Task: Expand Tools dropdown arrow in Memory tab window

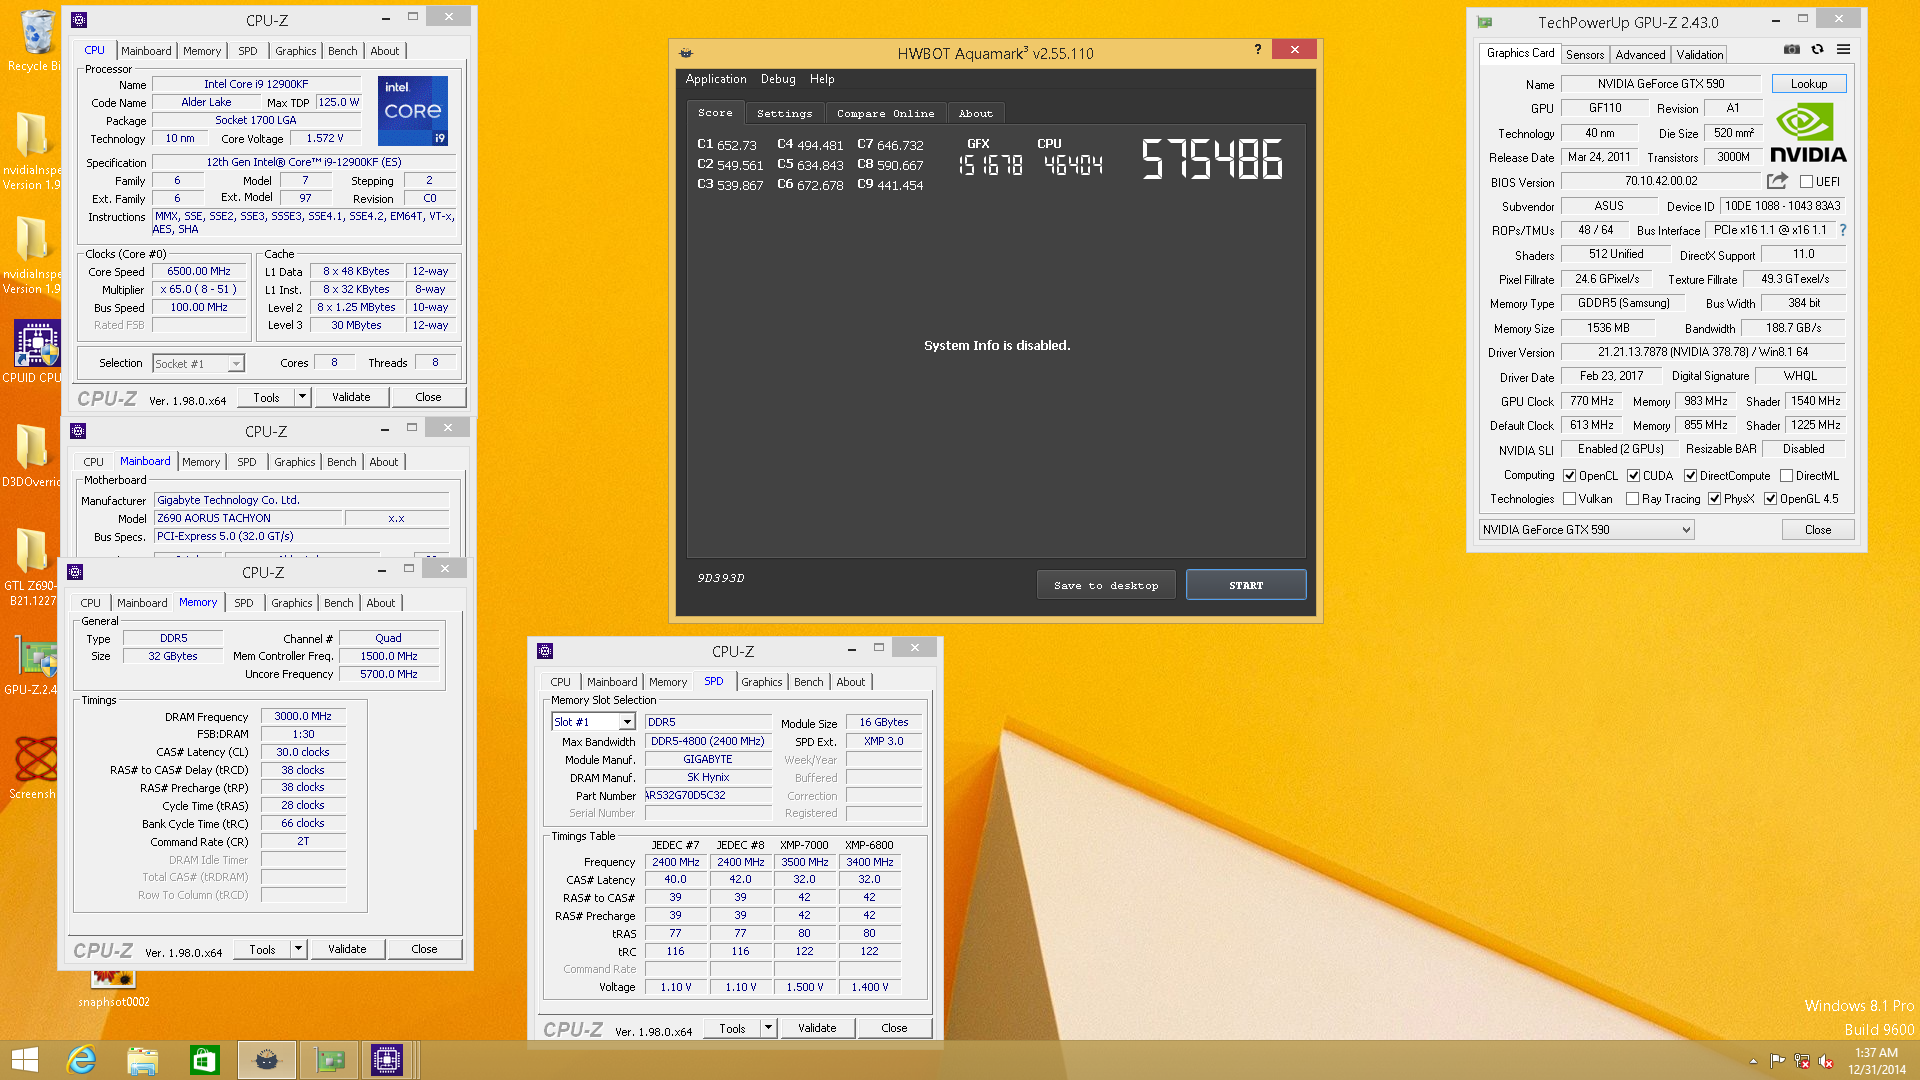Action: pyautogui.click(x=298, y=949)
